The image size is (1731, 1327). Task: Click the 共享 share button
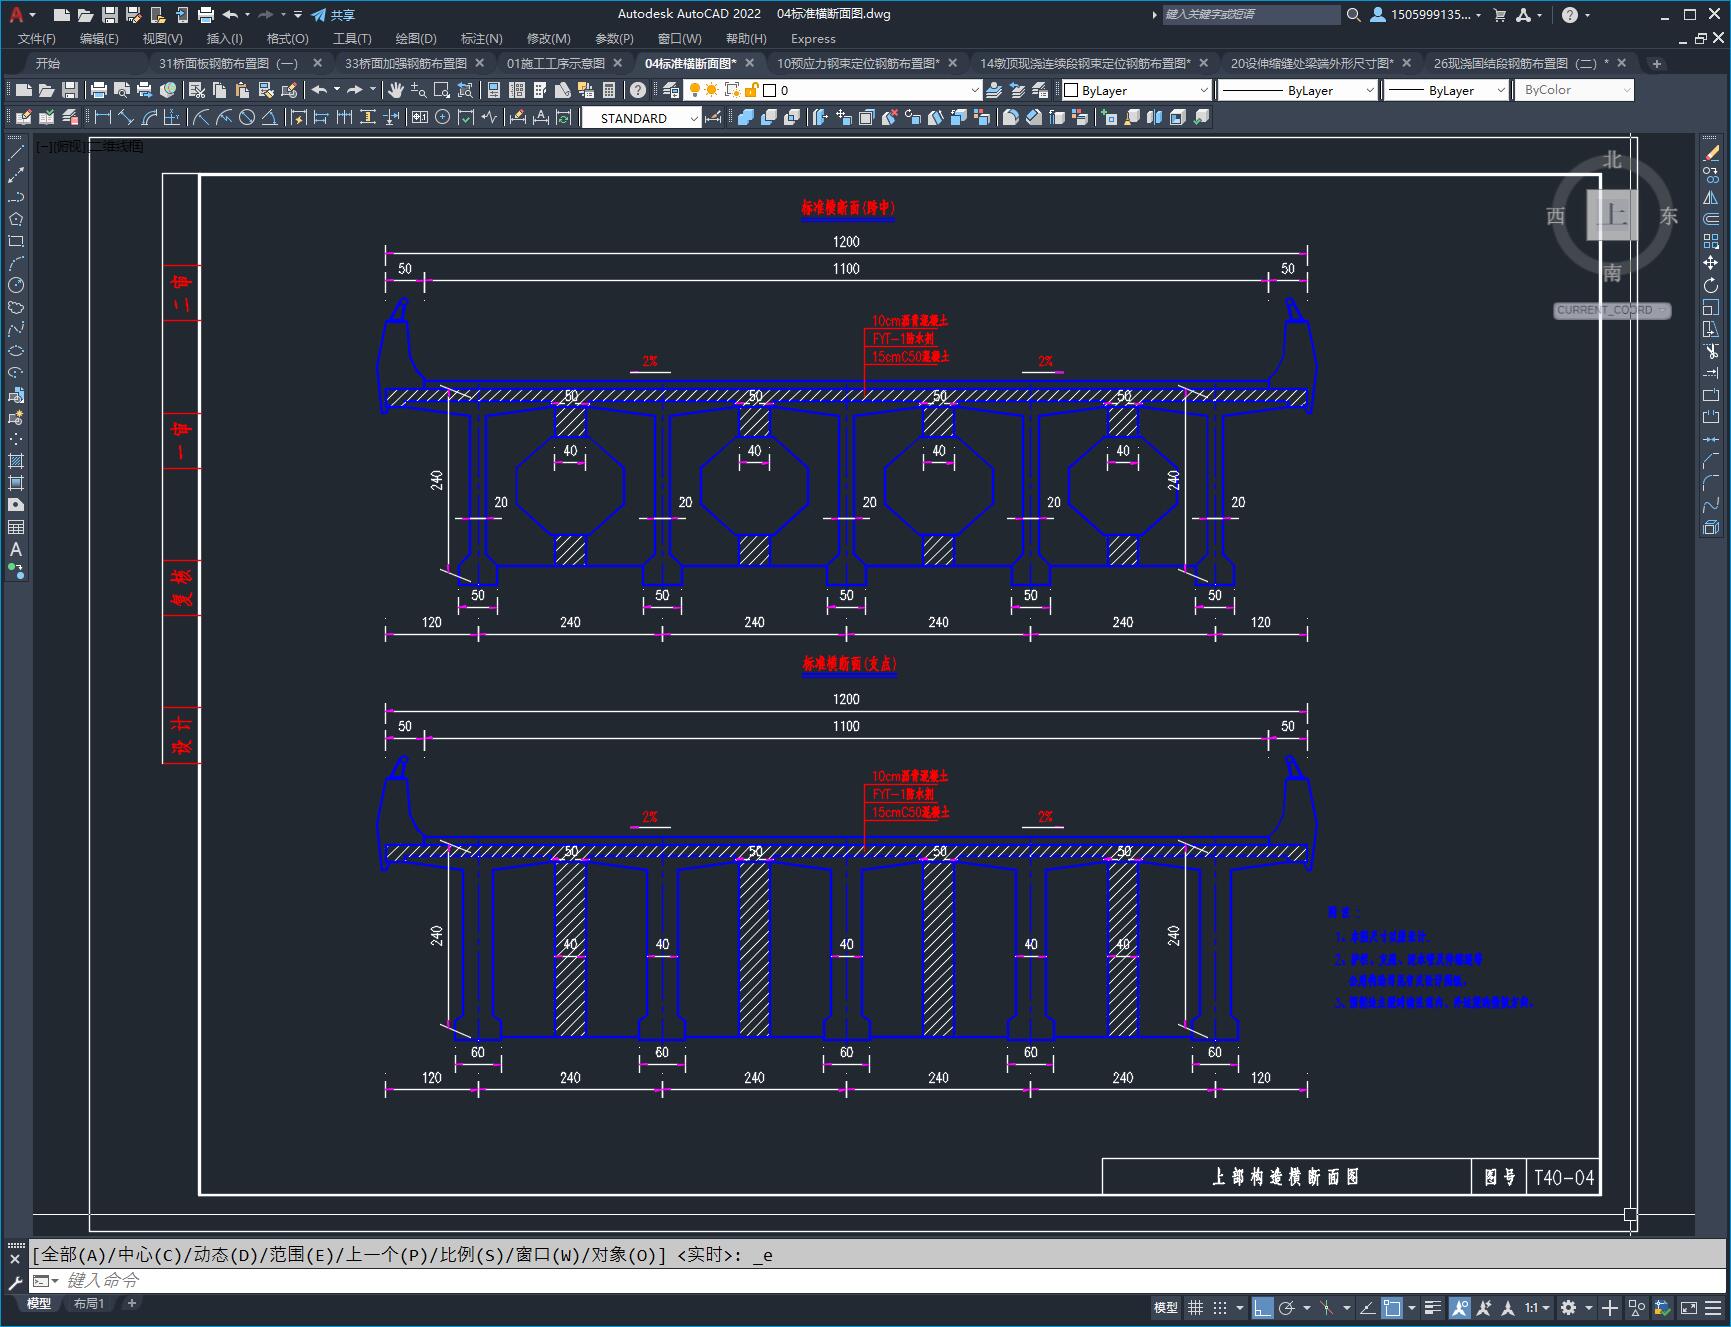click(x=333, y=14)
